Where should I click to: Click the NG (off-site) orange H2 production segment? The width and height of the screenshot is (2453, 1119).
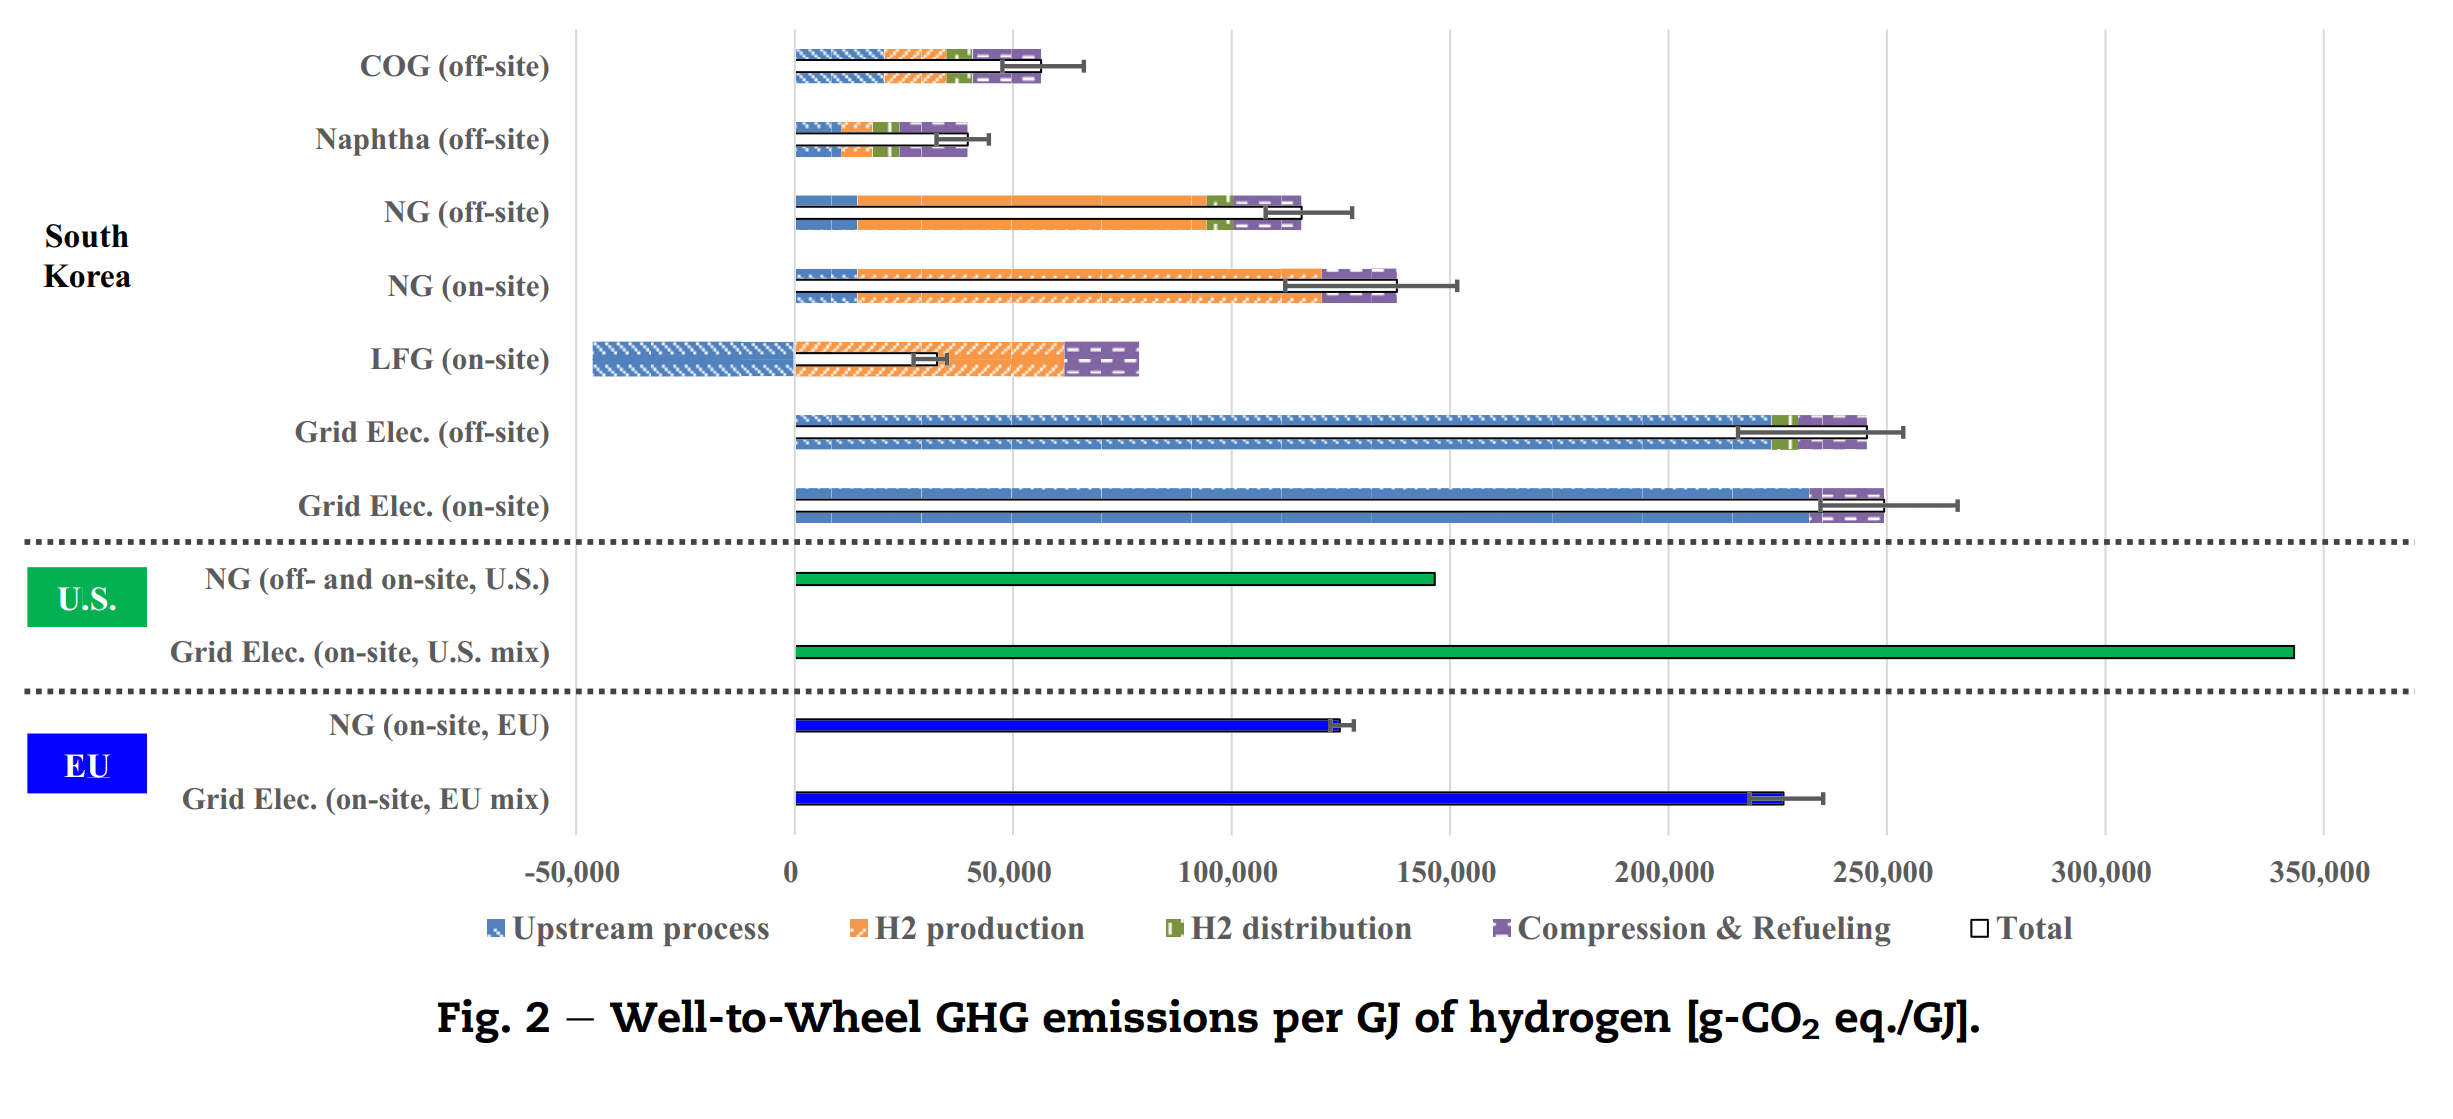click(1030, 201)
